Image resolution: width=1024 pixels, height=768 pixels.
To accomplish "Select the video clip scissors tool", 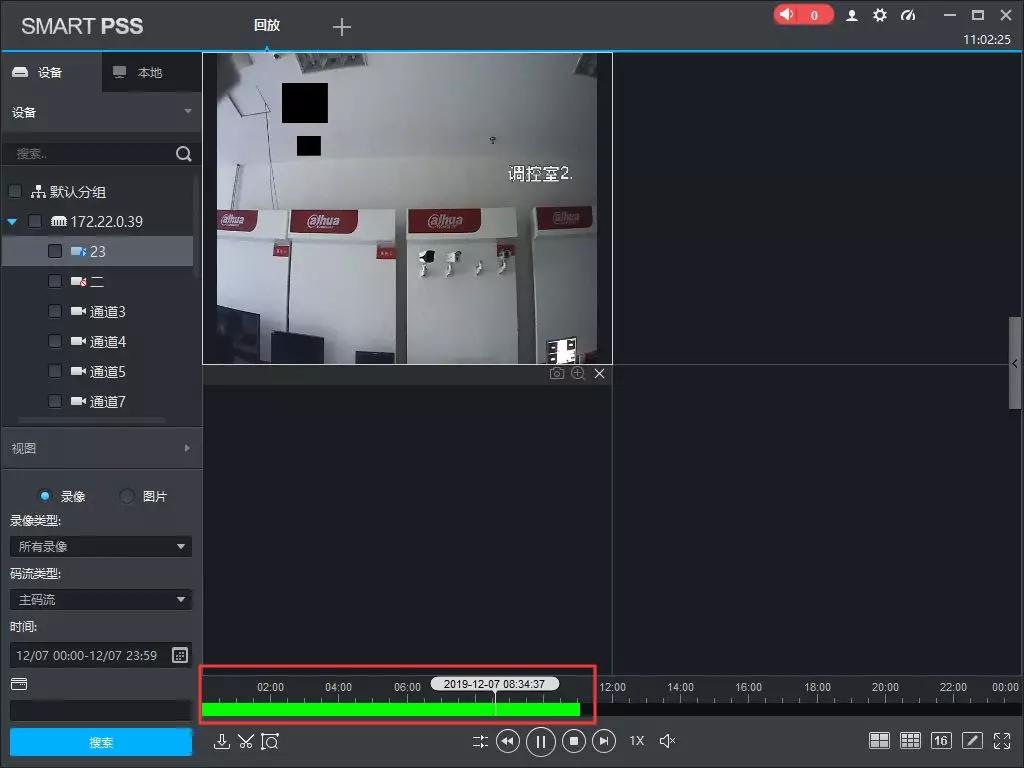I will pyautogui.click(x=246, y=741).
